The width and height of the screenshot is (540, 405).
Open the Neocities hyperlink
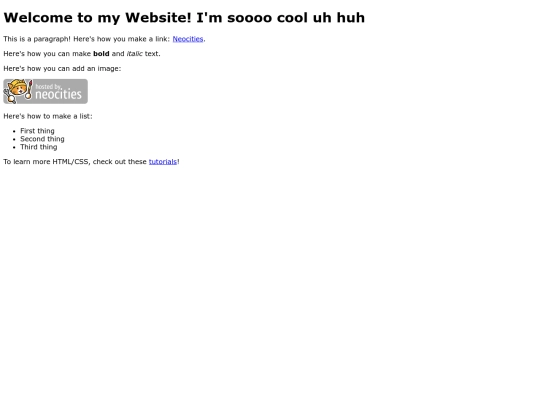point(188,39)
